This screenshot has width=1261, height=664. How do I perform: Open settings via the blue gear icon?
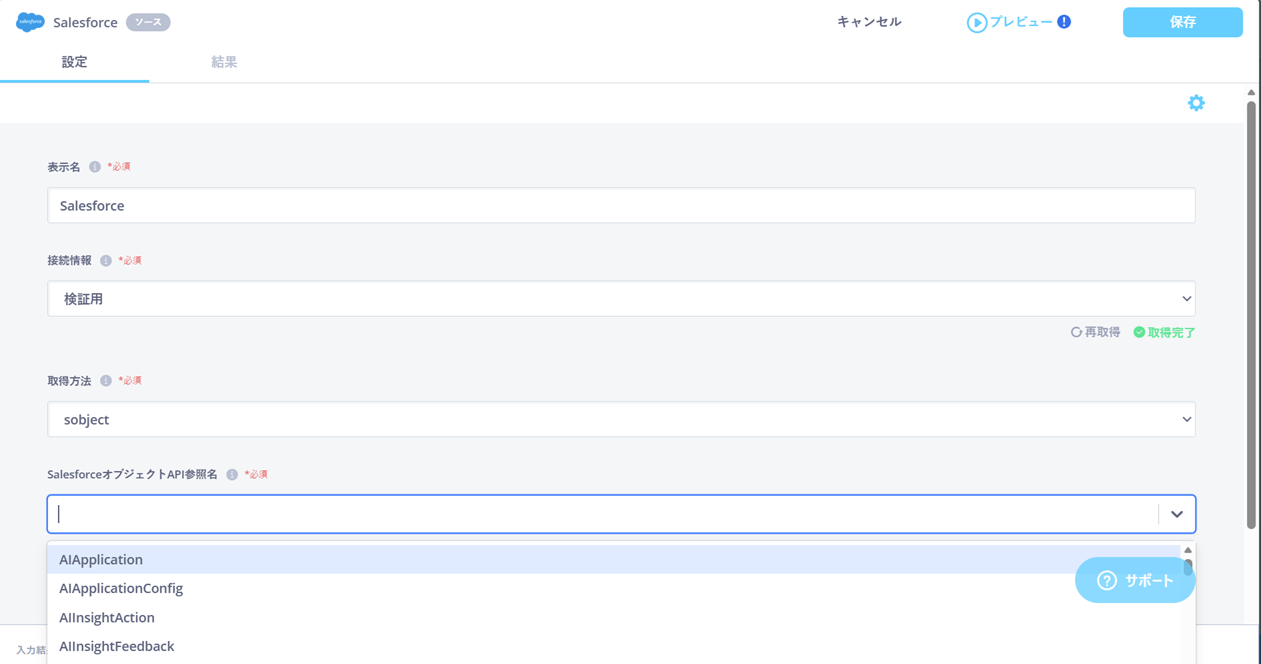pyautogui.click(x=1196, y=103)
